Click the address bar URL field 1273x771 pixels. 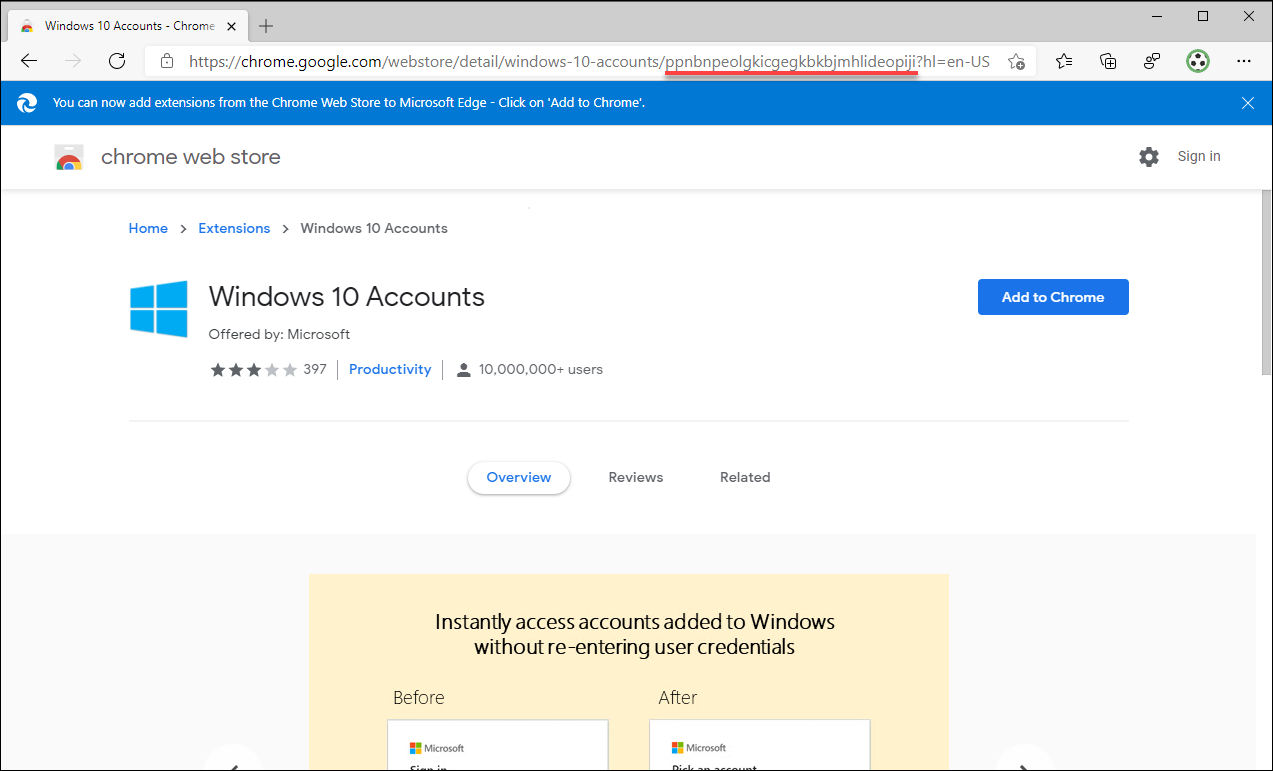[589, 61]
